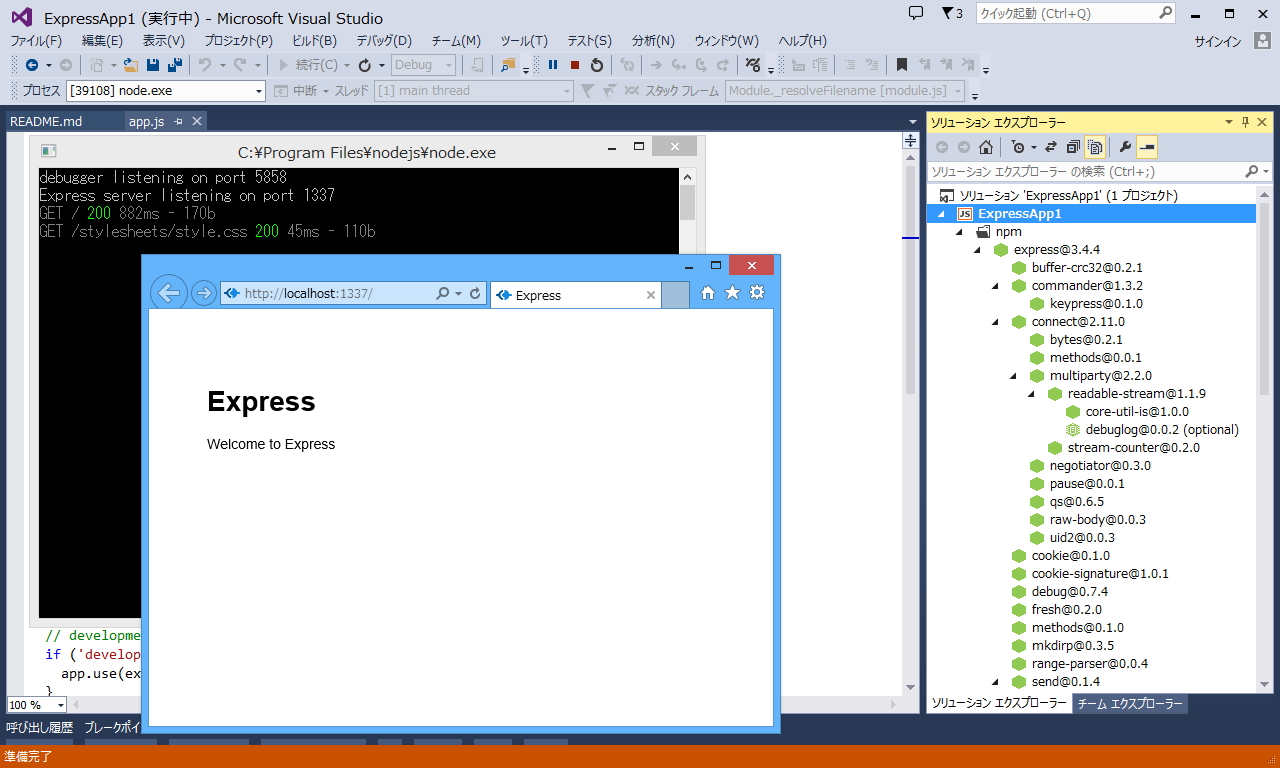This screenshot has width=1280, height=768.
Task: Open the browser Home icon
Action: click(x=708, y=293)
